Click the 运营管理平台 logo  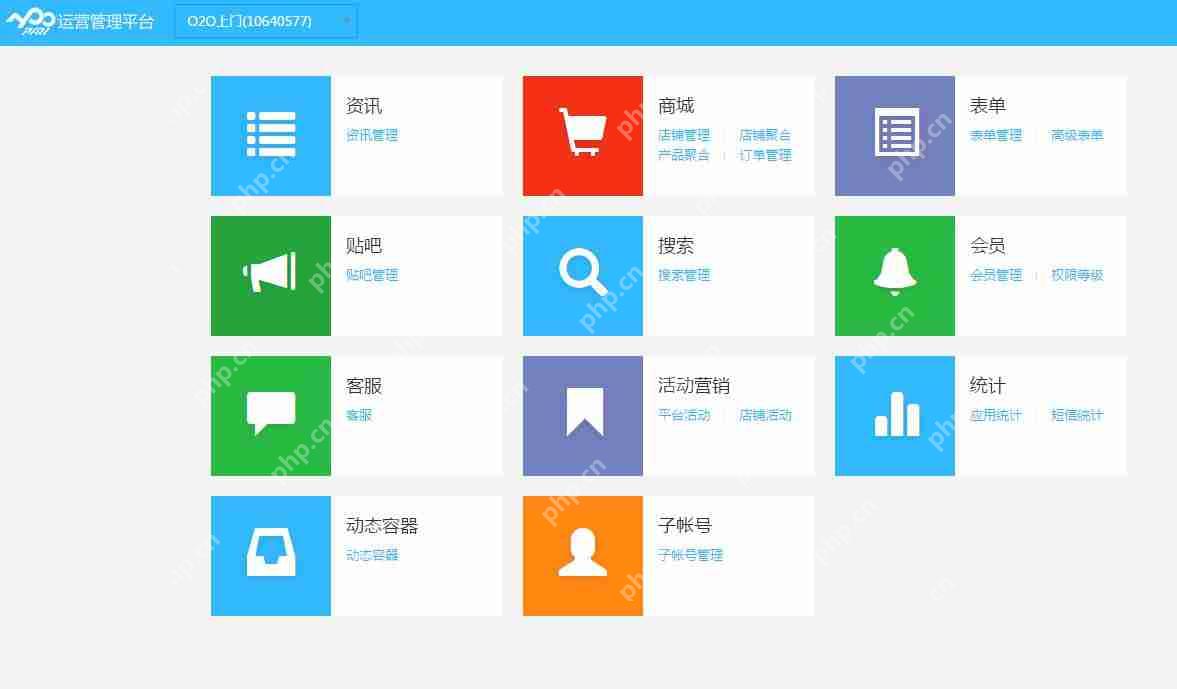coord(82,21)
